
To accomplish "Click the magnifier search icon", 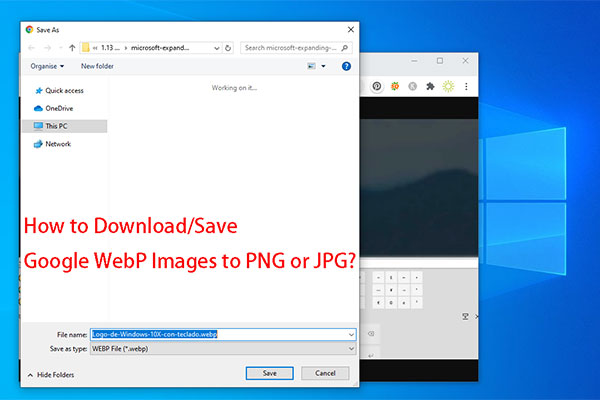I will [345, 48].
